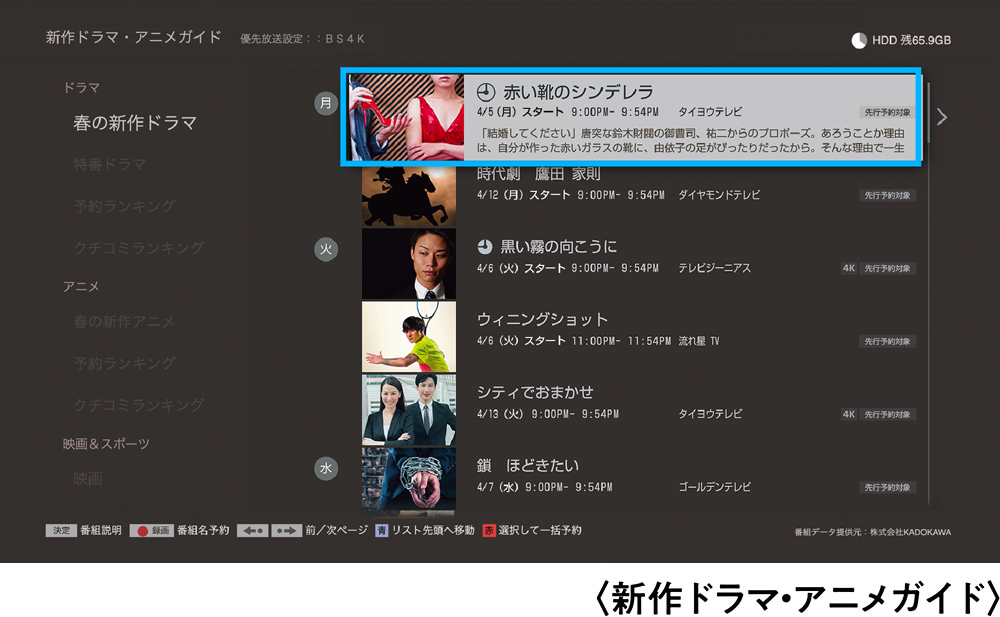1000x617 pixels.
Task: Click the HDD remaining capacity pie icon
Action: tap(859, 40)
